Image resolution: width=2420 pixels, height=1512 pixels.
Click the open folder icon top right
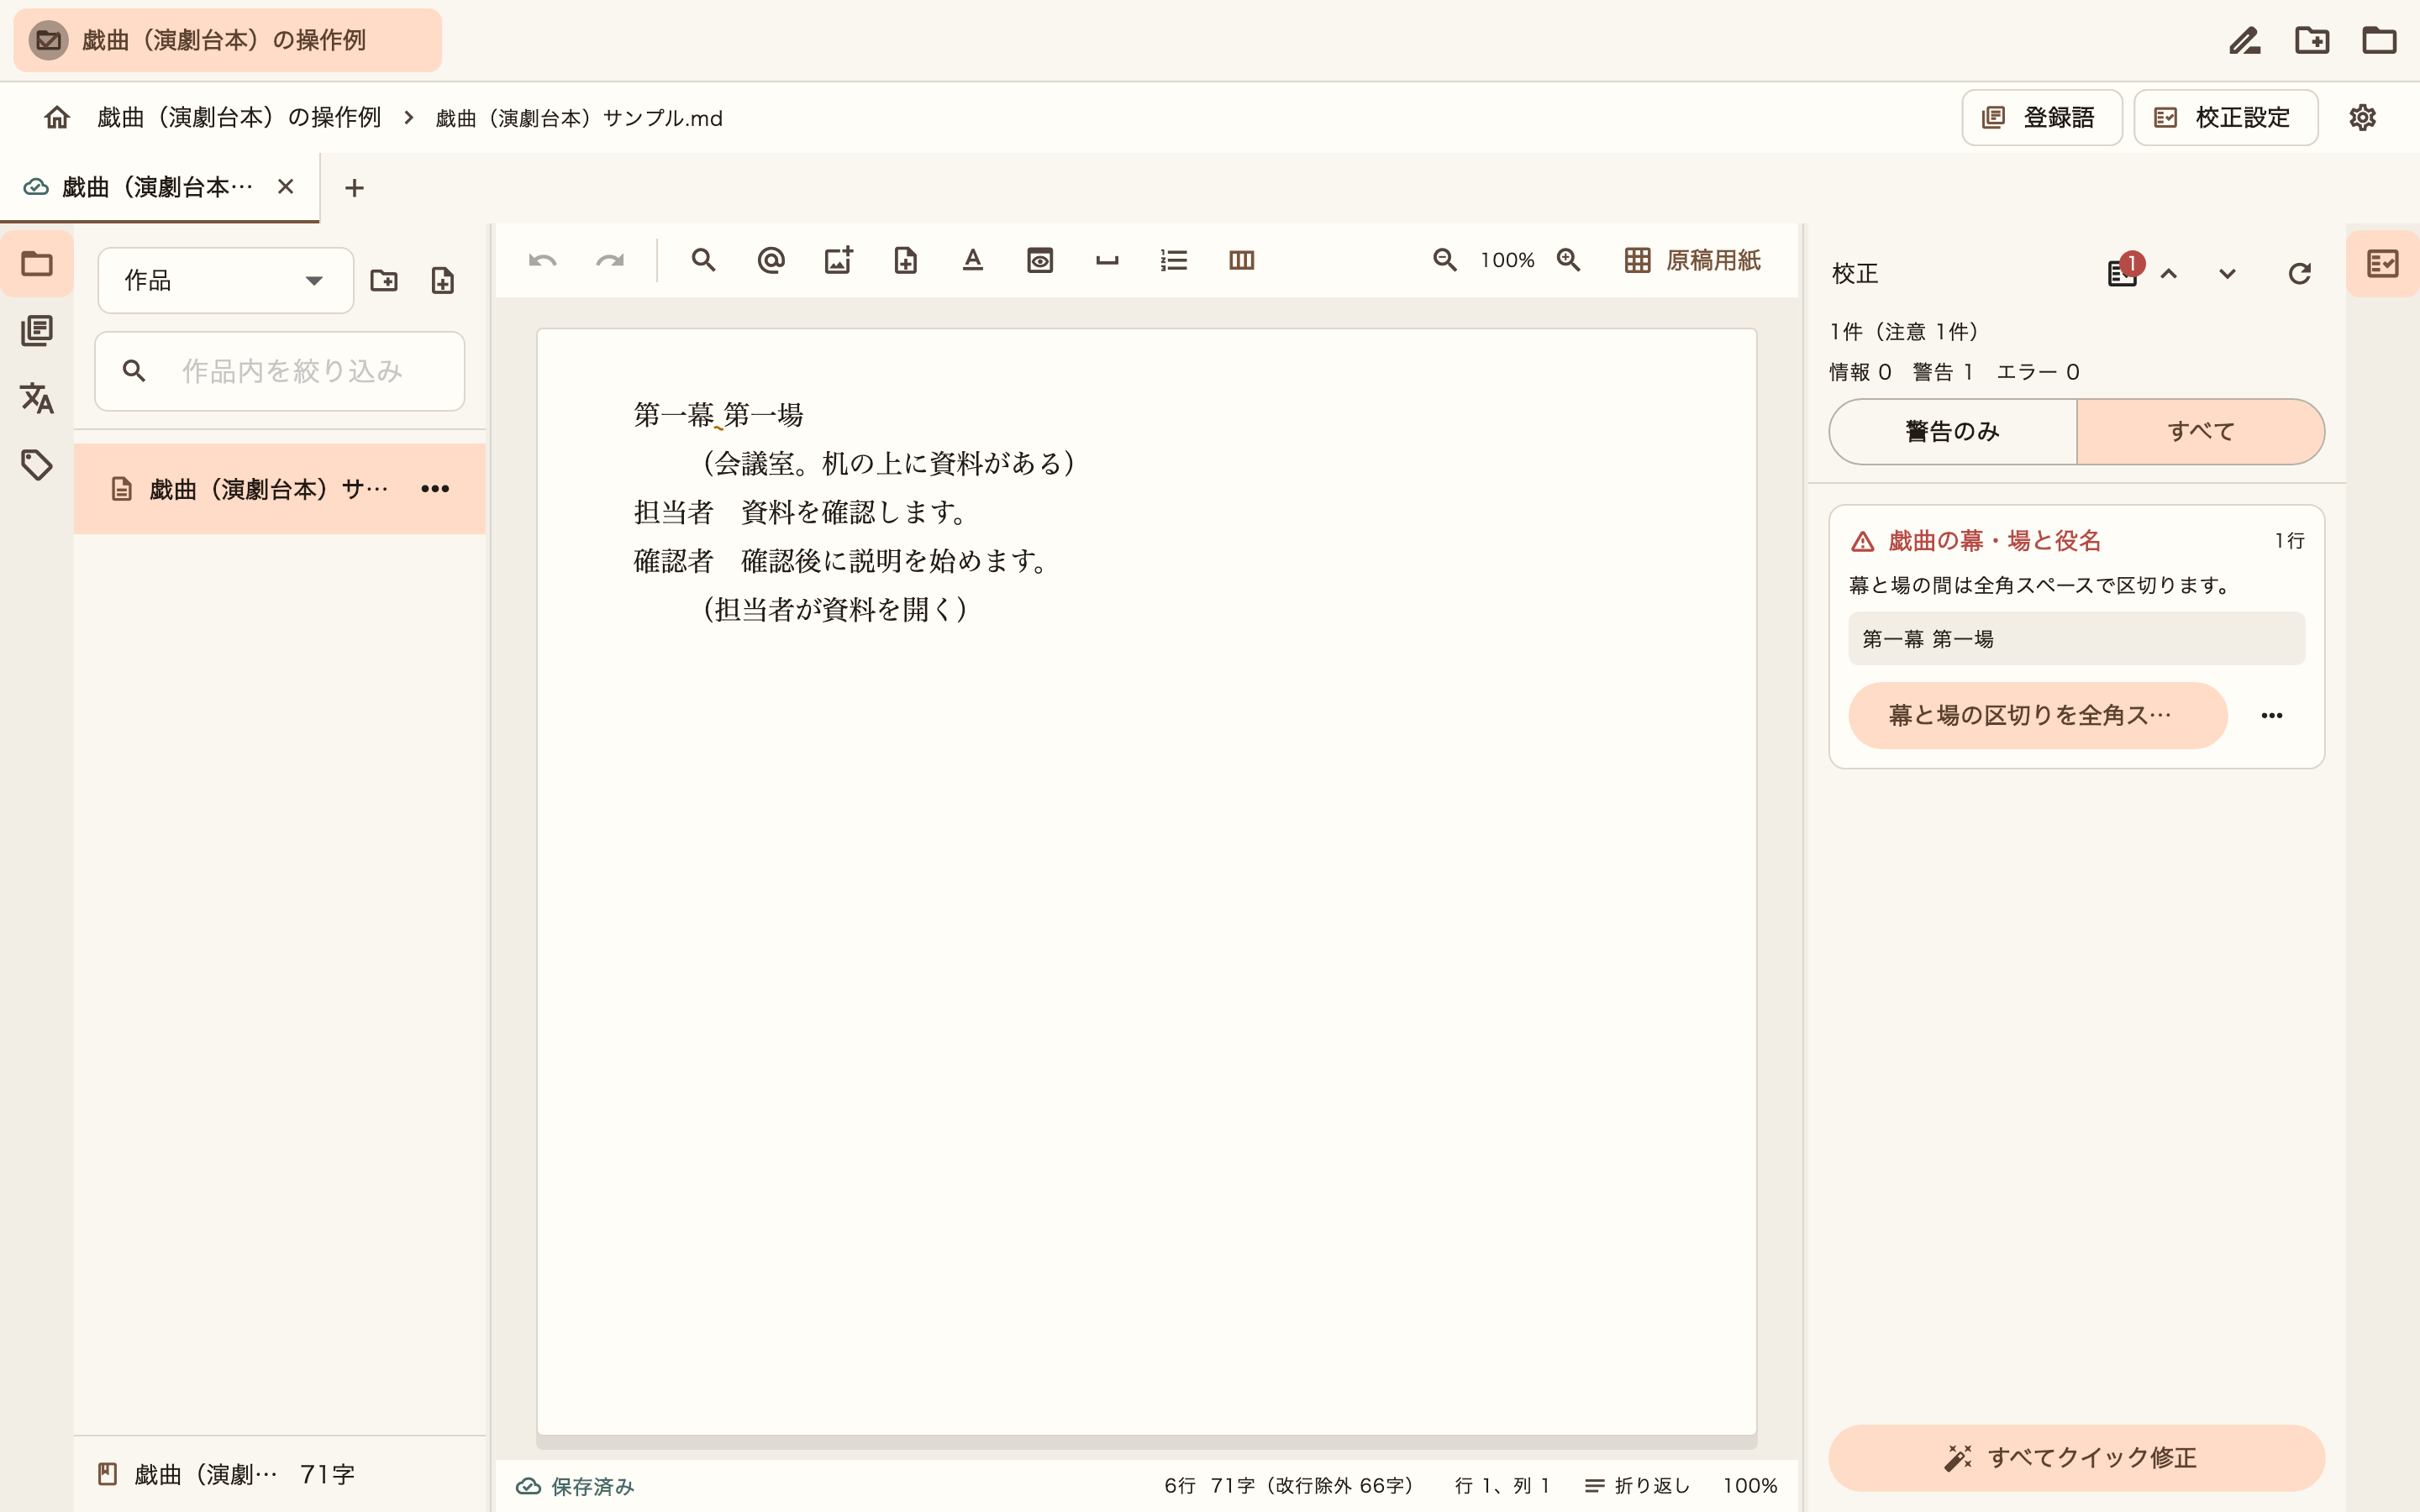(x=2379, y=41)
